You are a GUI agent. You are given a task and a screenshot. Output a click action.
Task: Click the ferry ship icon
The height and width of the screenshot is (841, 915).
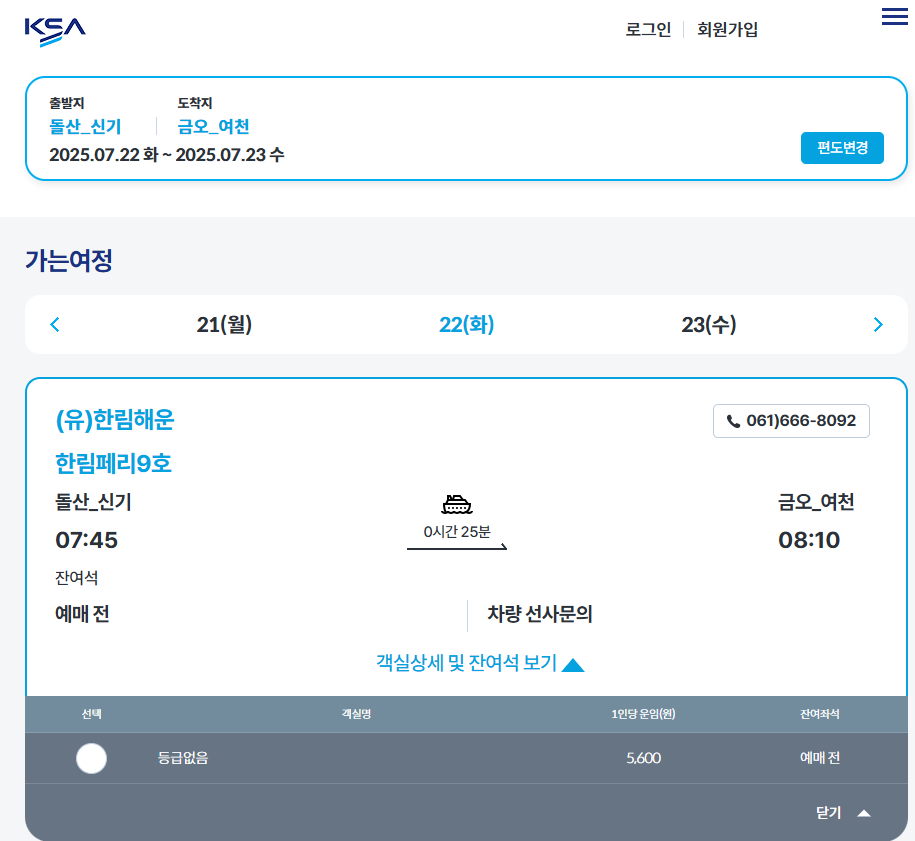click(x=456, y=504)
